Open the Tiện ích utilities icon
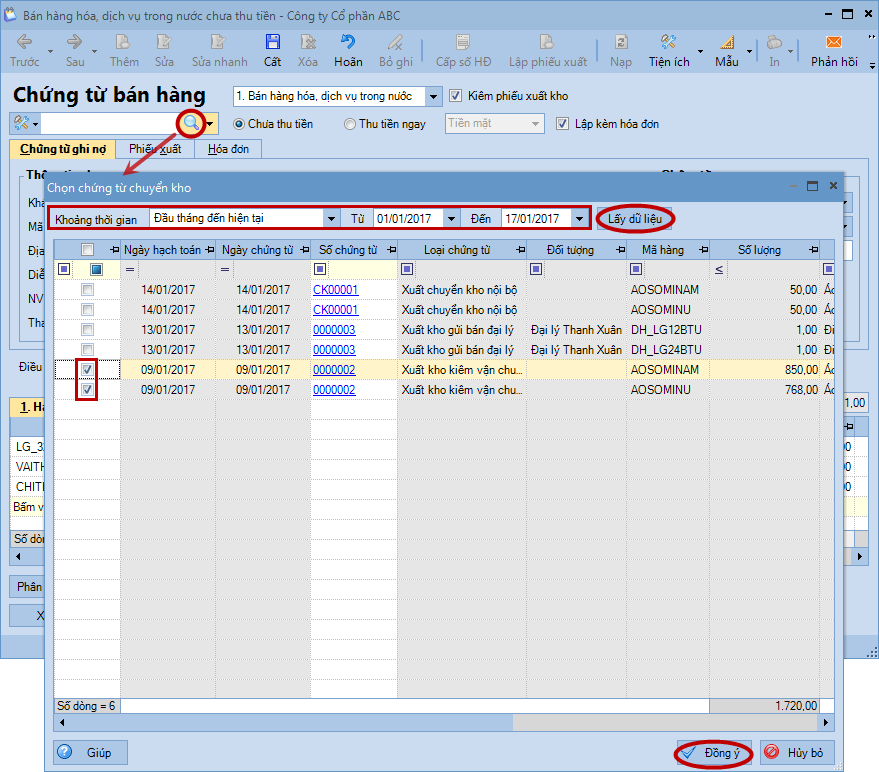This screenshot has width=879, height=772. 668,42
